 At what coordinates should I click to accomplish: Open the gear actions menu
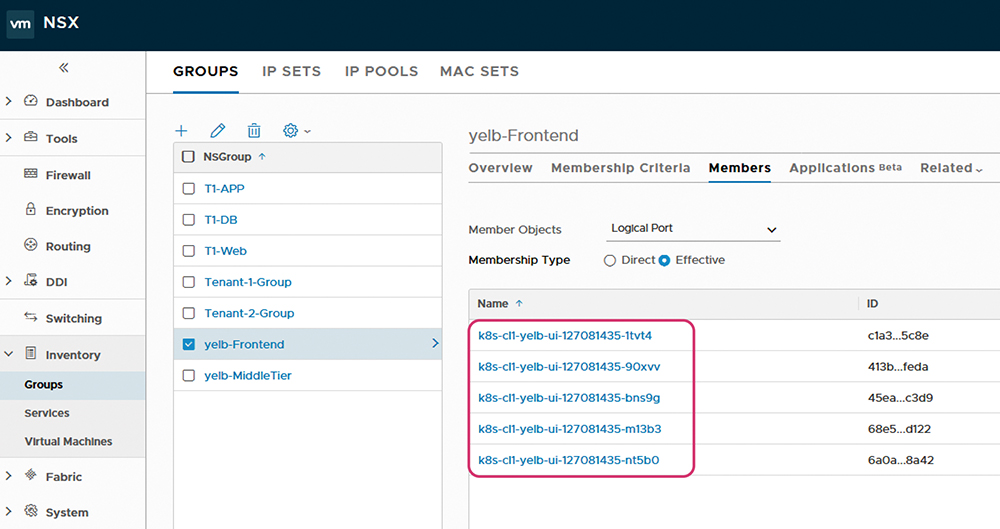pyautogui.click(x=297, y=131)
